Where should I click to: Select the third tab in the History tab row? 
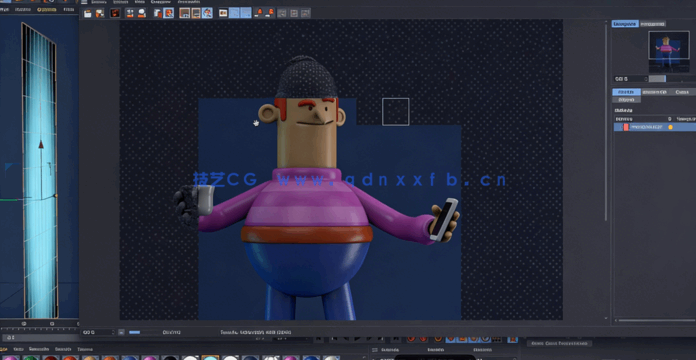(x=682, y=92)
